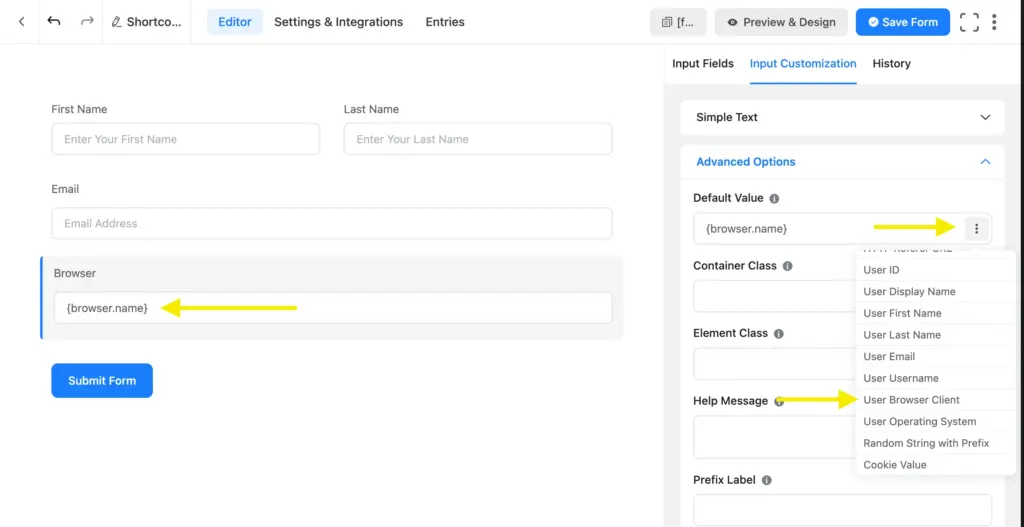Open Preview & Design
Image resolution: width=1024 pixels, height=527 pixels.
click(781, 22)
